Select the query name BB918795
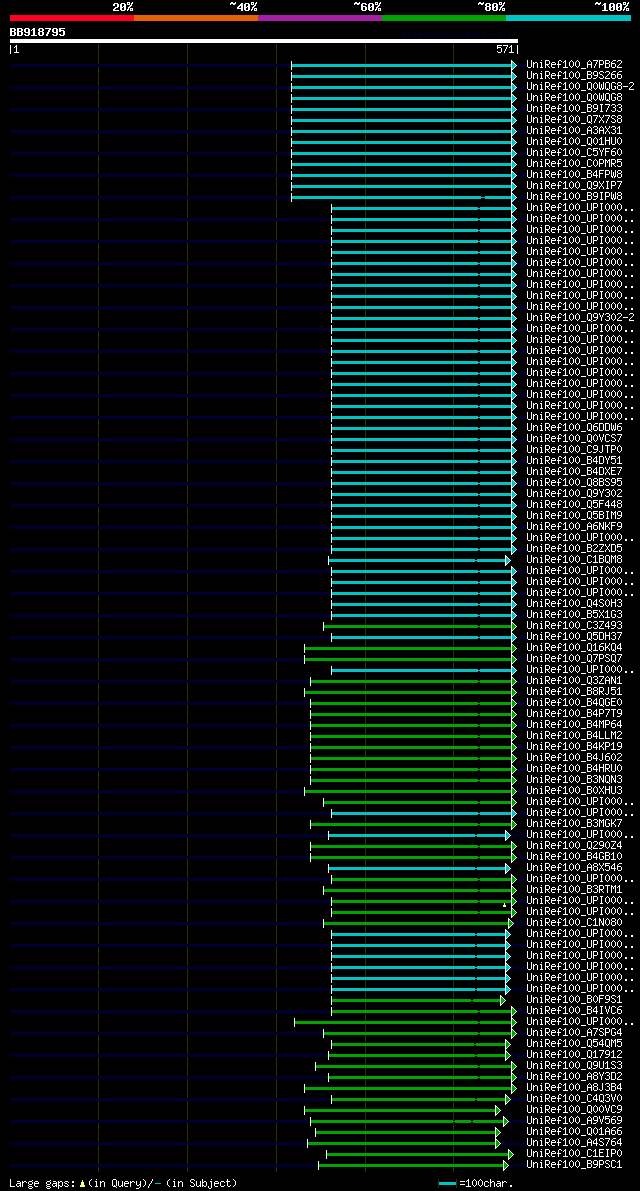 tap(37, 32)
